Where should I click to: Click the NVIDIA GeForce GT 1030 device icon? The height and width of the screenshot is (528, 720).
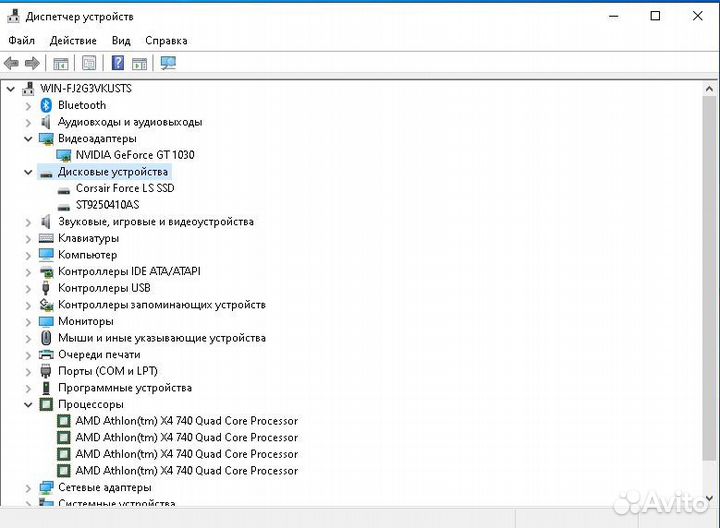tap(64, 155)
